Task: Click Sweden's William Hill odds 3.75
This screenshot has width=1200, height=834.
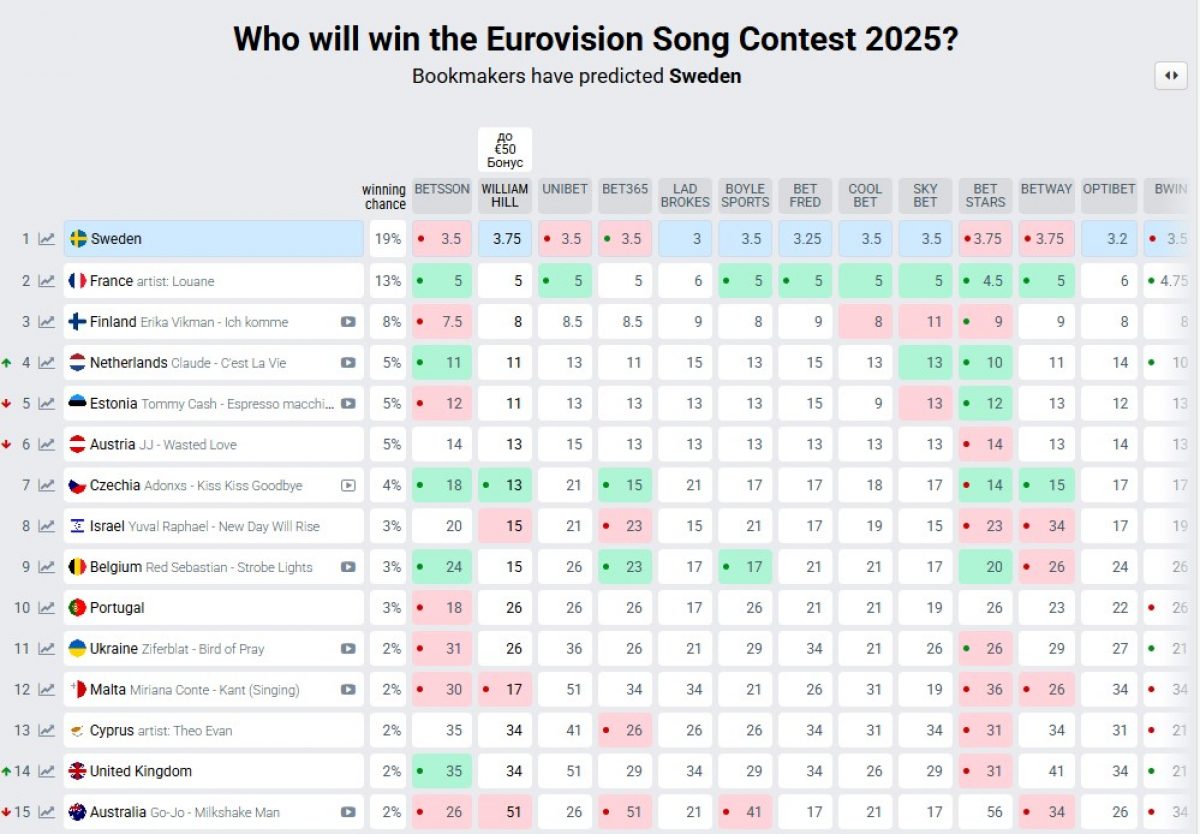Action: click(505, 239)
